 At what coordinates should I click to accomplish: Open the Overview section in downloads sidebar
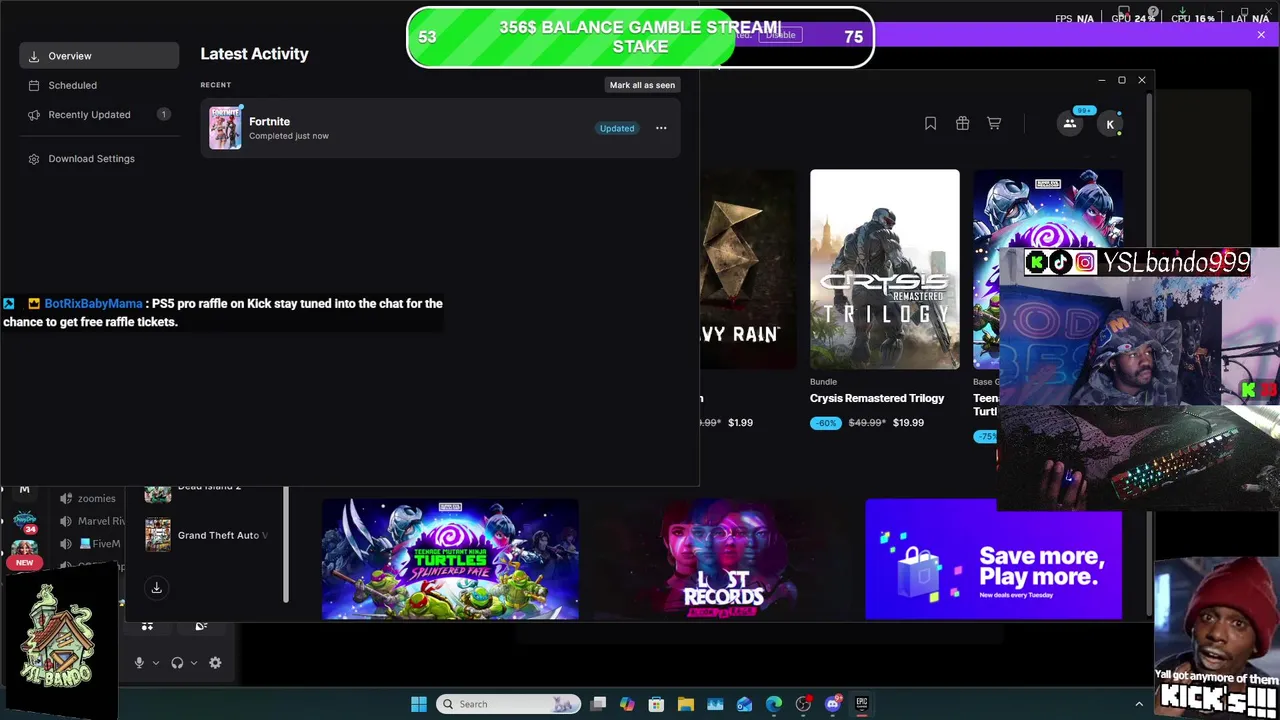99,56
